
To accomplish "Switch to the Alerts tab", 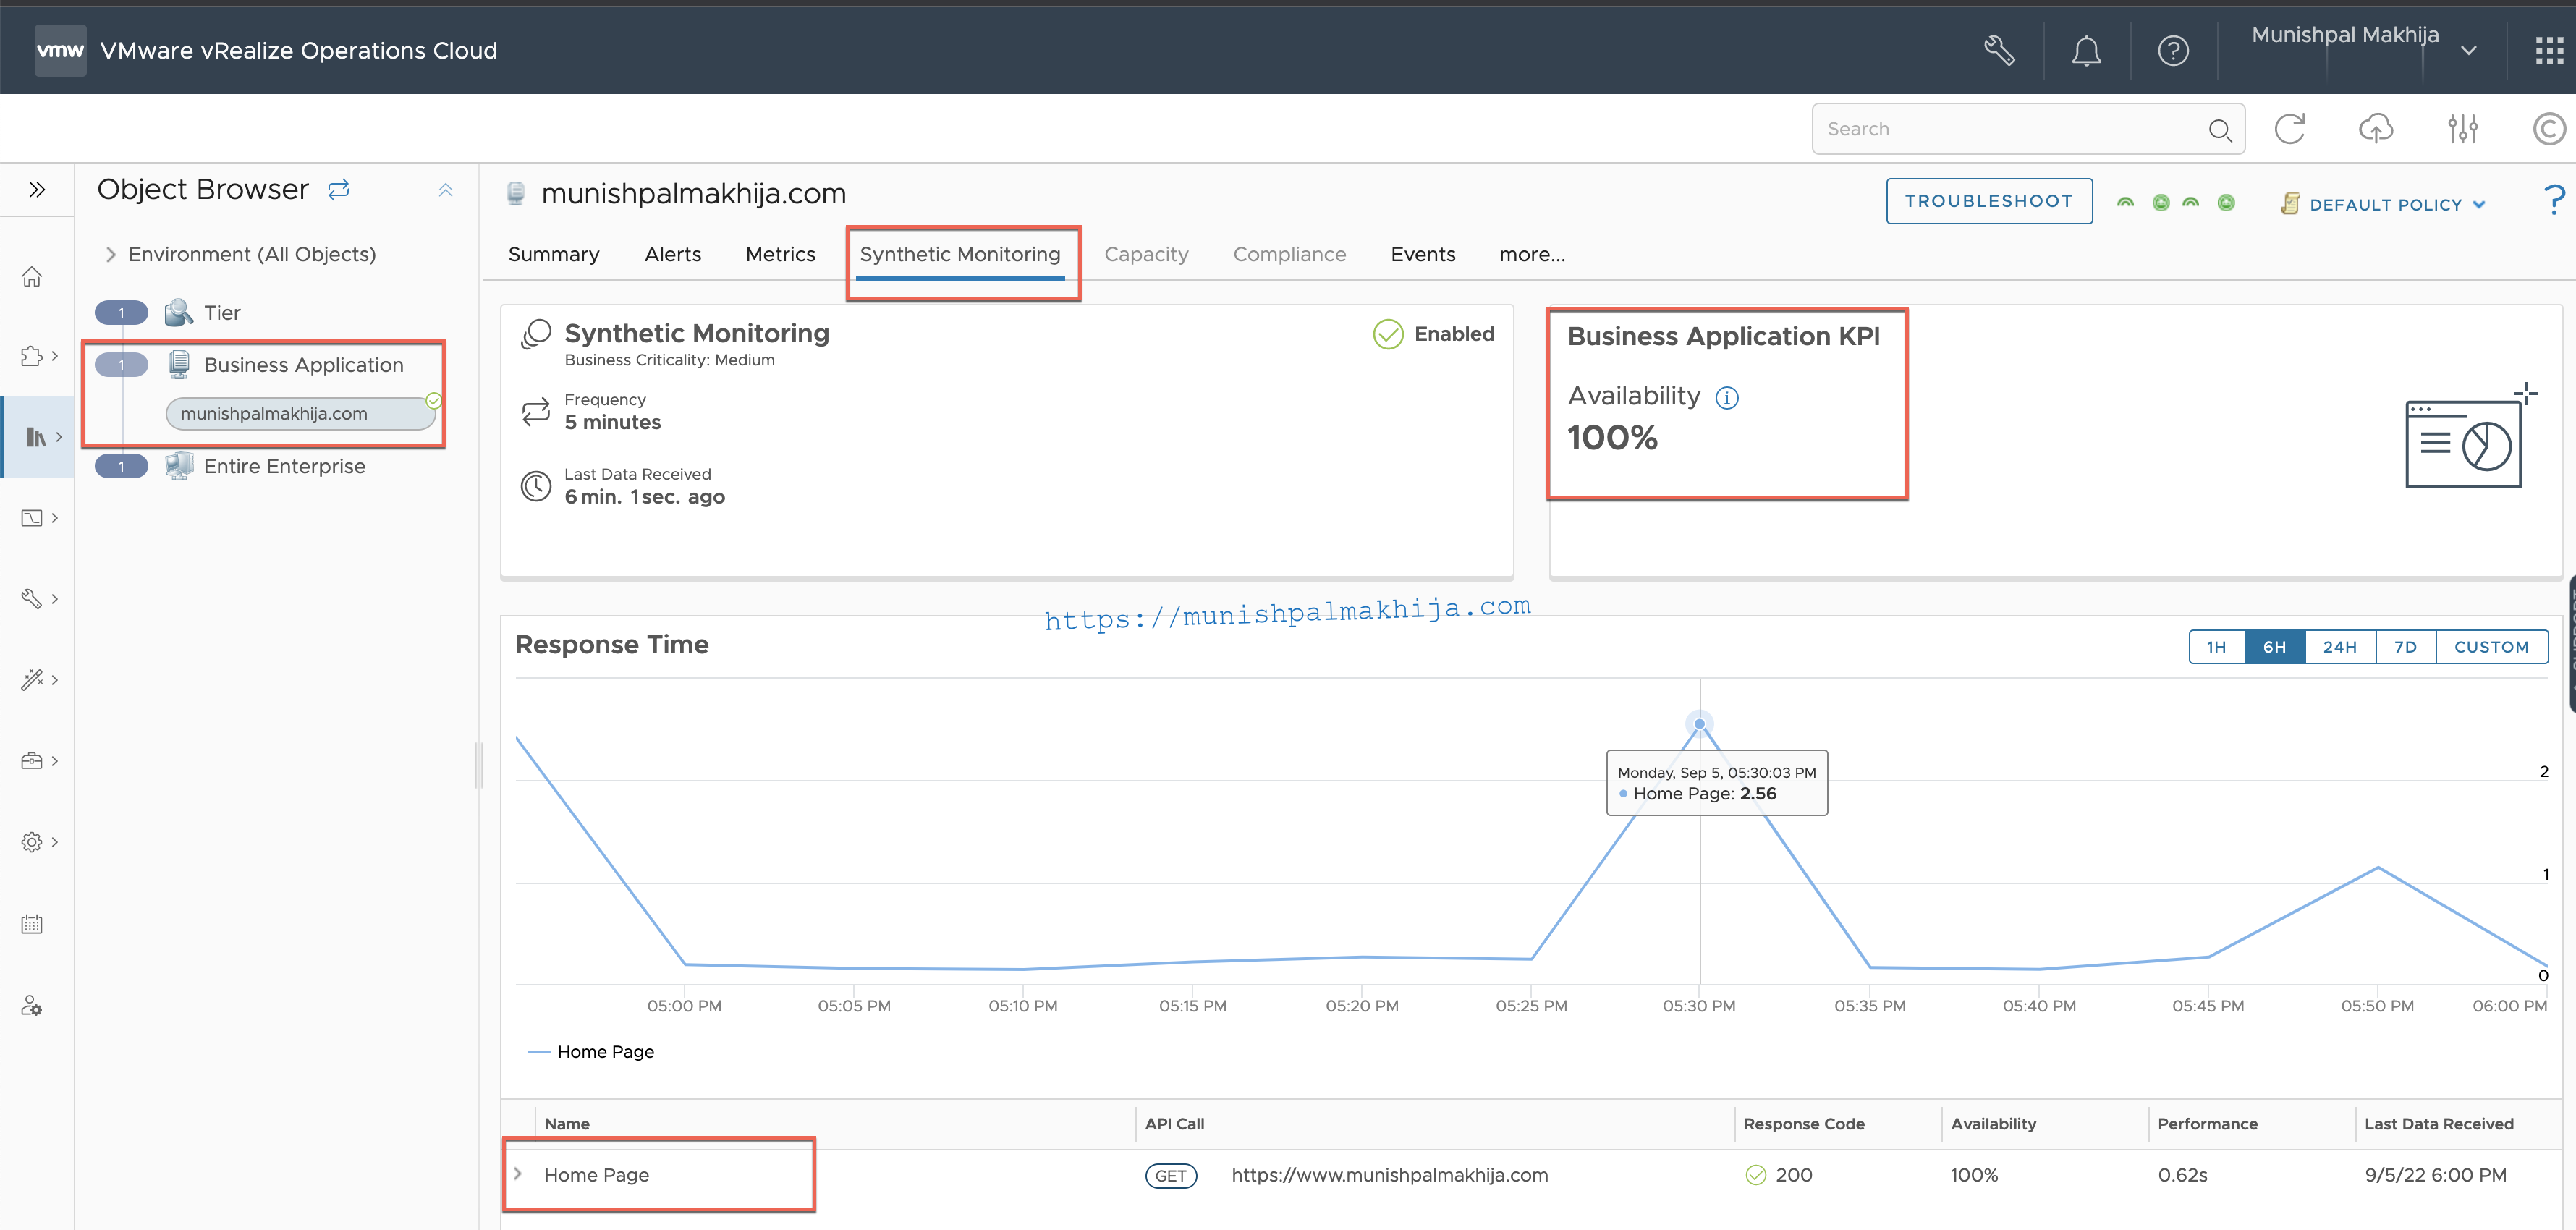I will pos(673,255).
